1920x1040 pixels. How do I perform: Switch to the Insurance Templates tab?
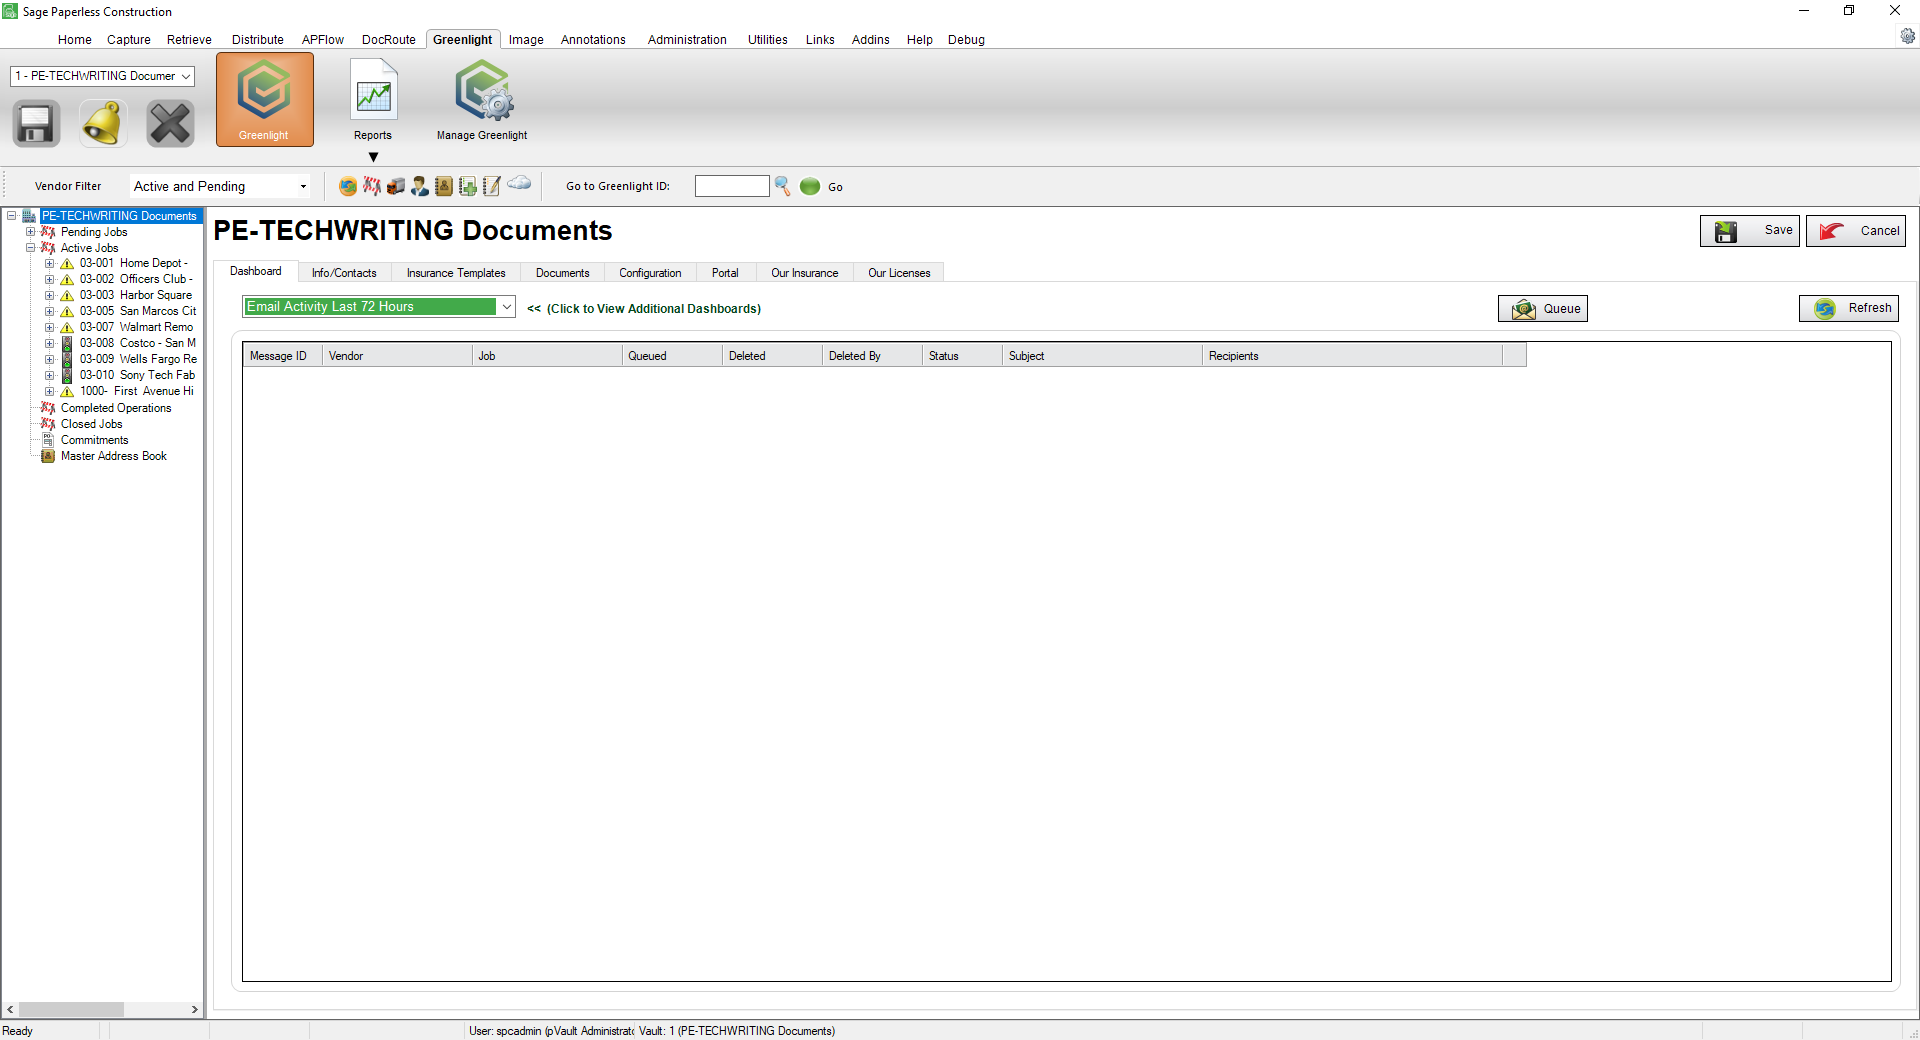[x=456, y=273]
